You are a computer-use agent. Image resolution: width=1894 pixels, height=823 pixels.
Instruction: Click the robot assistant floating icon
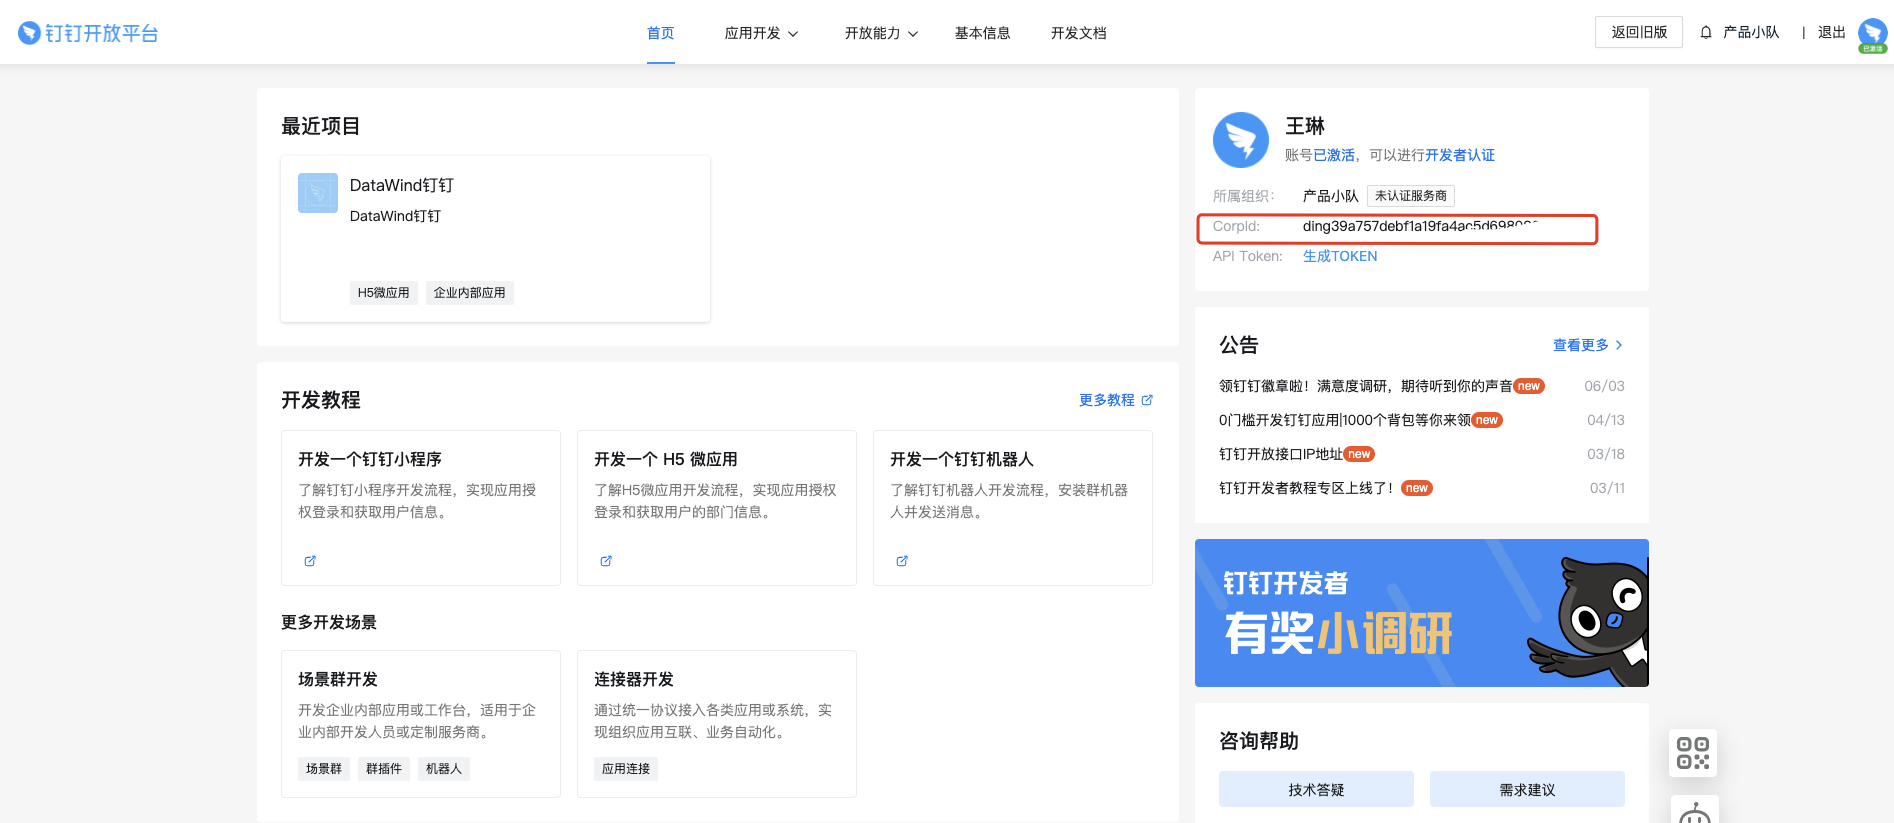click(1694, 810)
